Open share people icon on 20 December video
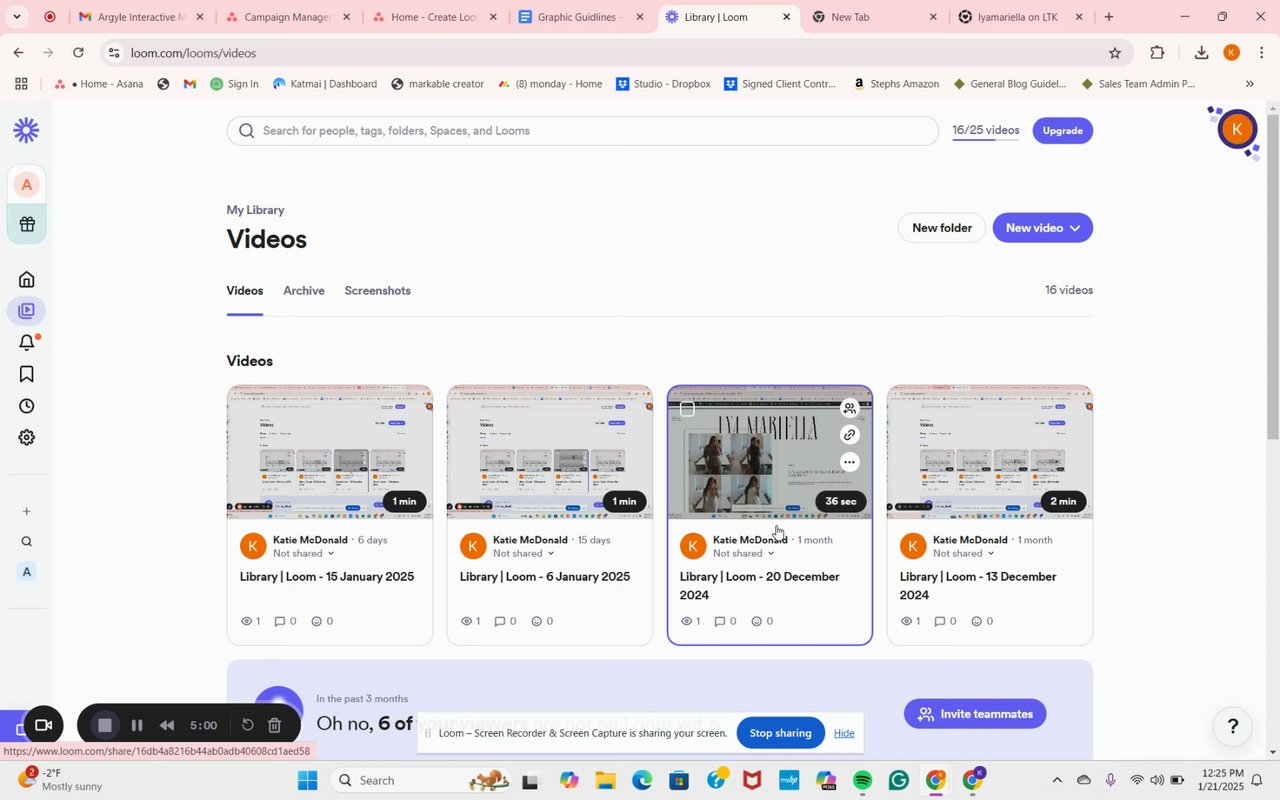 [x=849, y=408]
